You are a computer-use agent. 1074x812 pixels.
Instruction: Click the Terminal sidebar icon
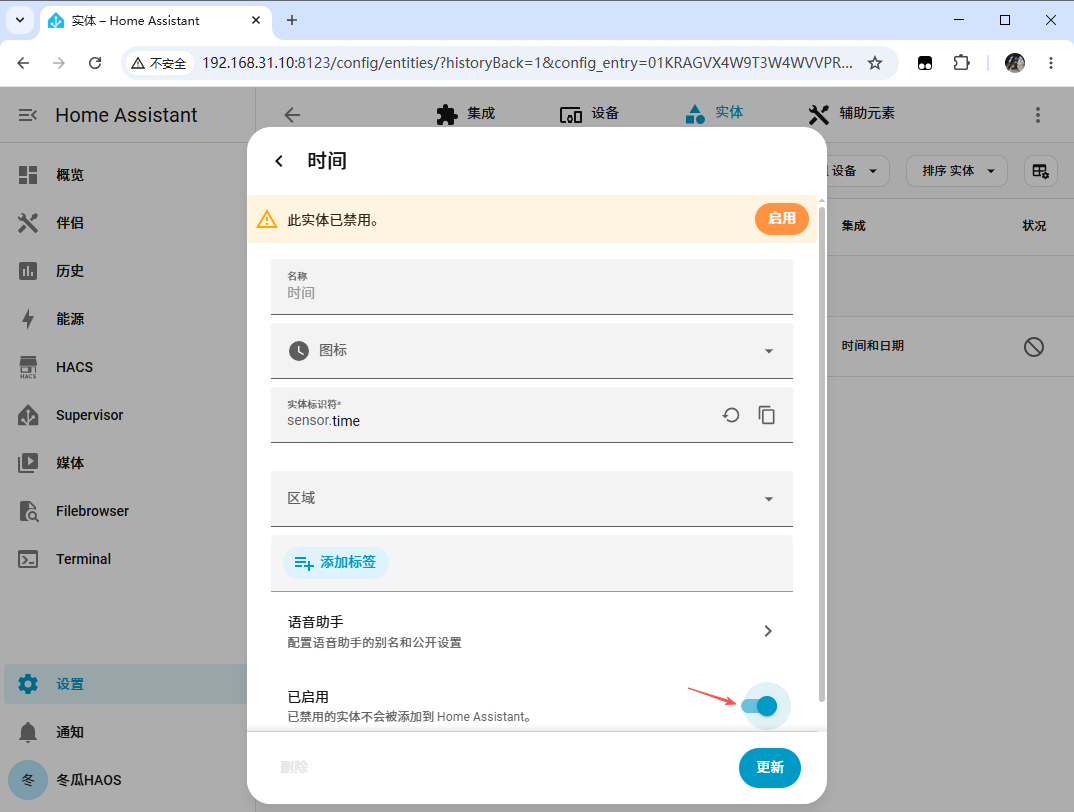click(x=28, y=559)
